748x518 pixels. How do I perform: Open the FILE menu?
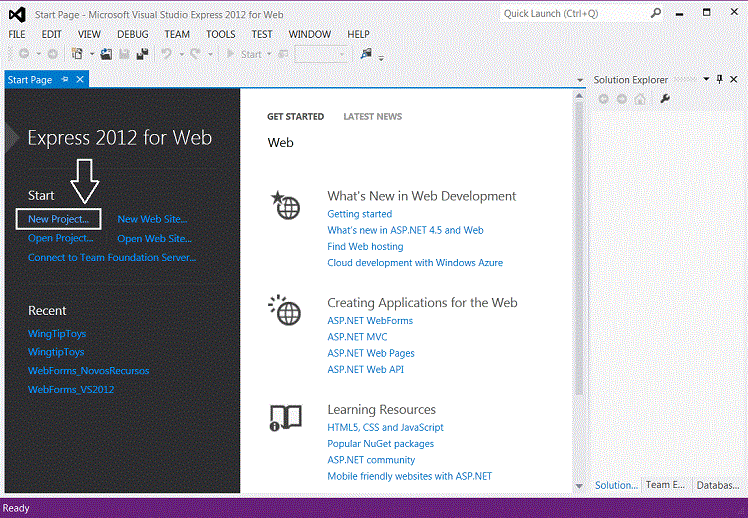point(17,34)
